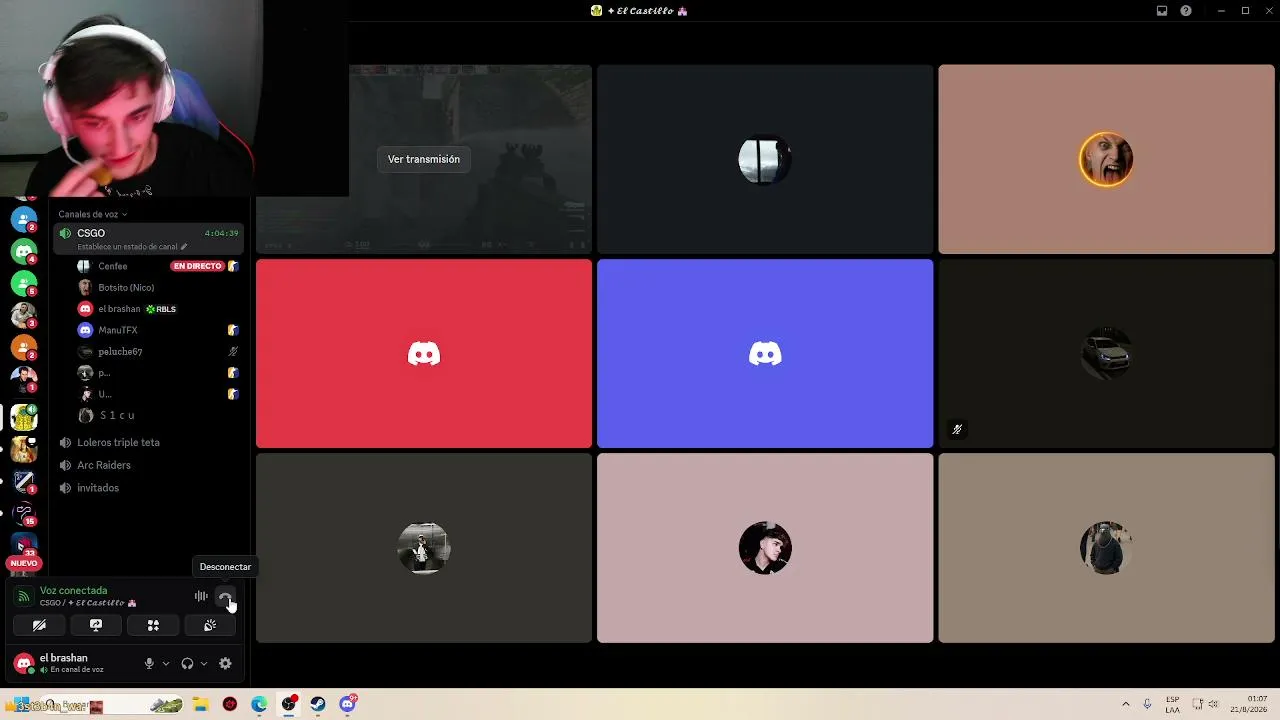The width and height of the screenshot is (1280, 720).
Task: Open noise suppression waveform icon
Action: (x=201, y=597)
